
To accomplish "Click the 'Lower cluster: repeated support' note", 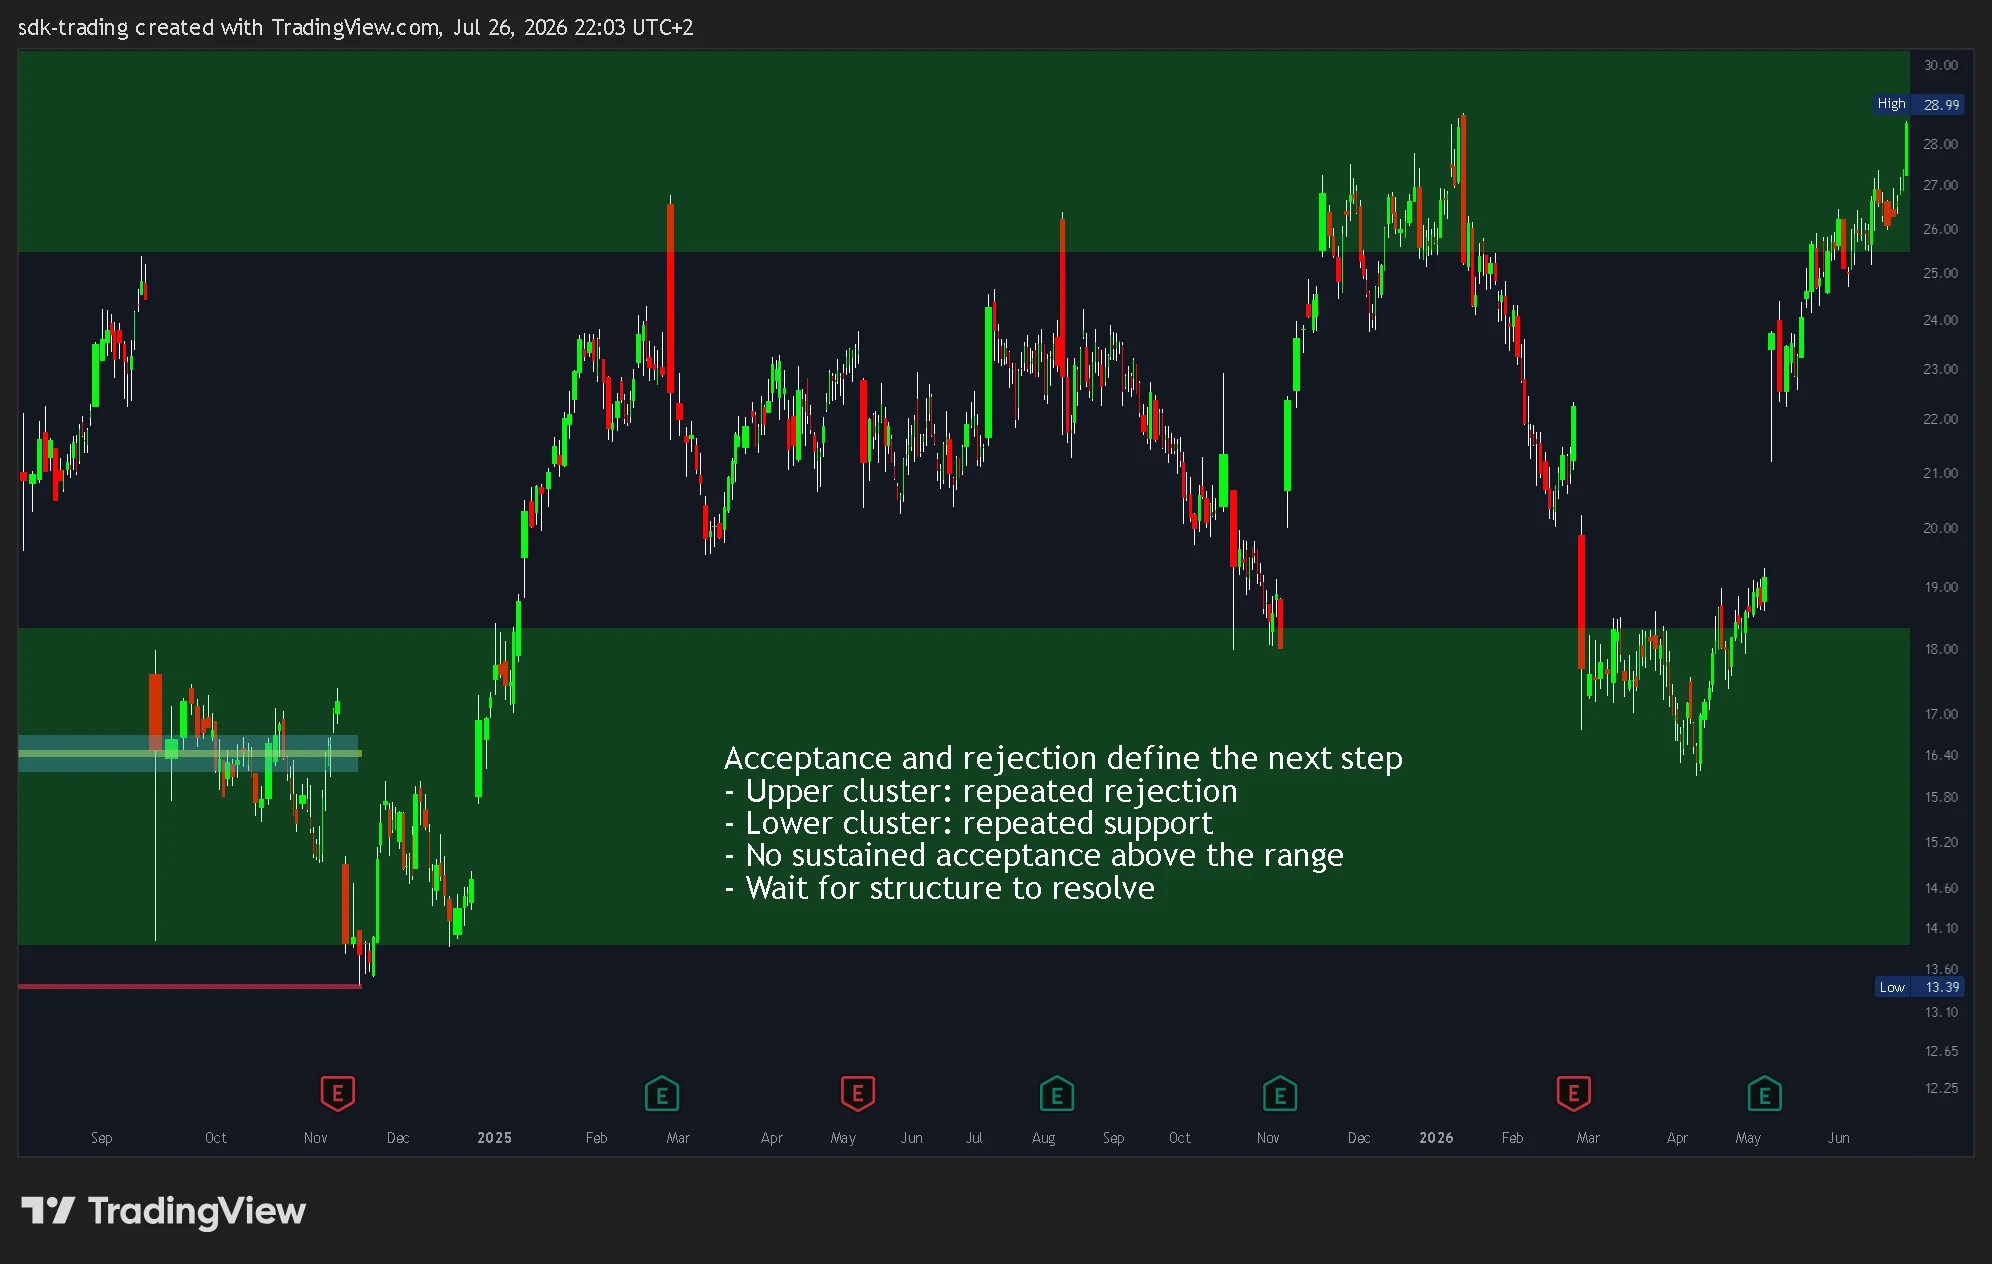I will 968,823.
